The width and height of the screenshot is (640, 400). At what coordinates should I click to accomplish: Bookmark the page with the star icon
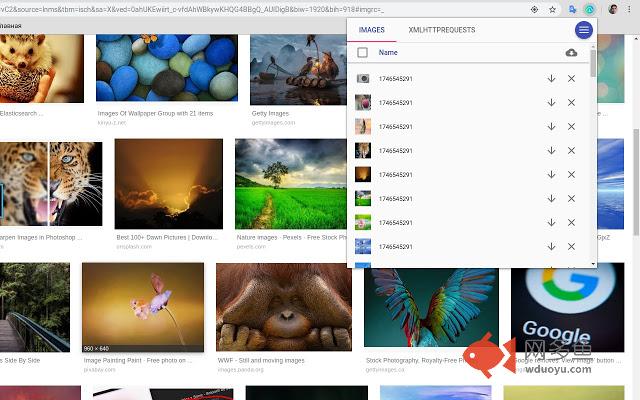(x=552, y=9)
